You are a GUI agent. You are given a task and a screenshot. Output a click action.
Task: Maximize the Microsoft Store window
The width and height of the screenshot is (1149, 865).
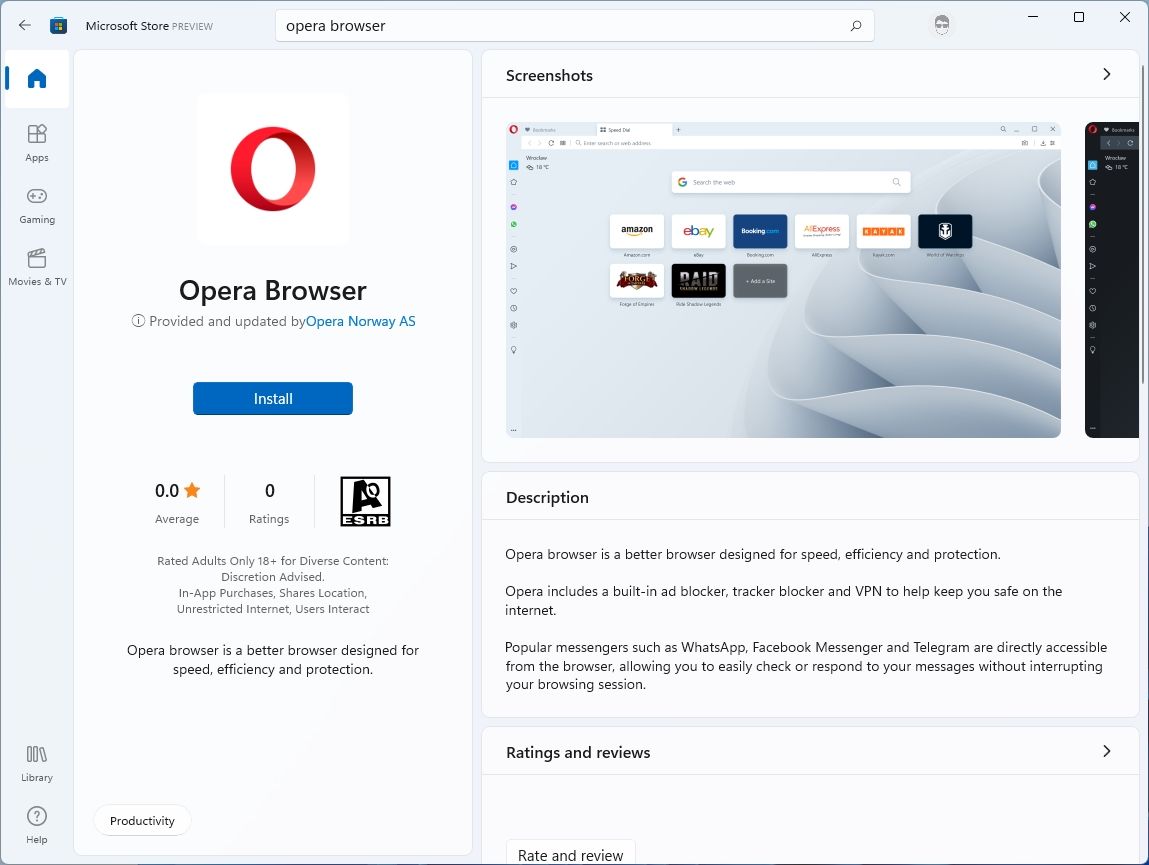(1079, 17)
